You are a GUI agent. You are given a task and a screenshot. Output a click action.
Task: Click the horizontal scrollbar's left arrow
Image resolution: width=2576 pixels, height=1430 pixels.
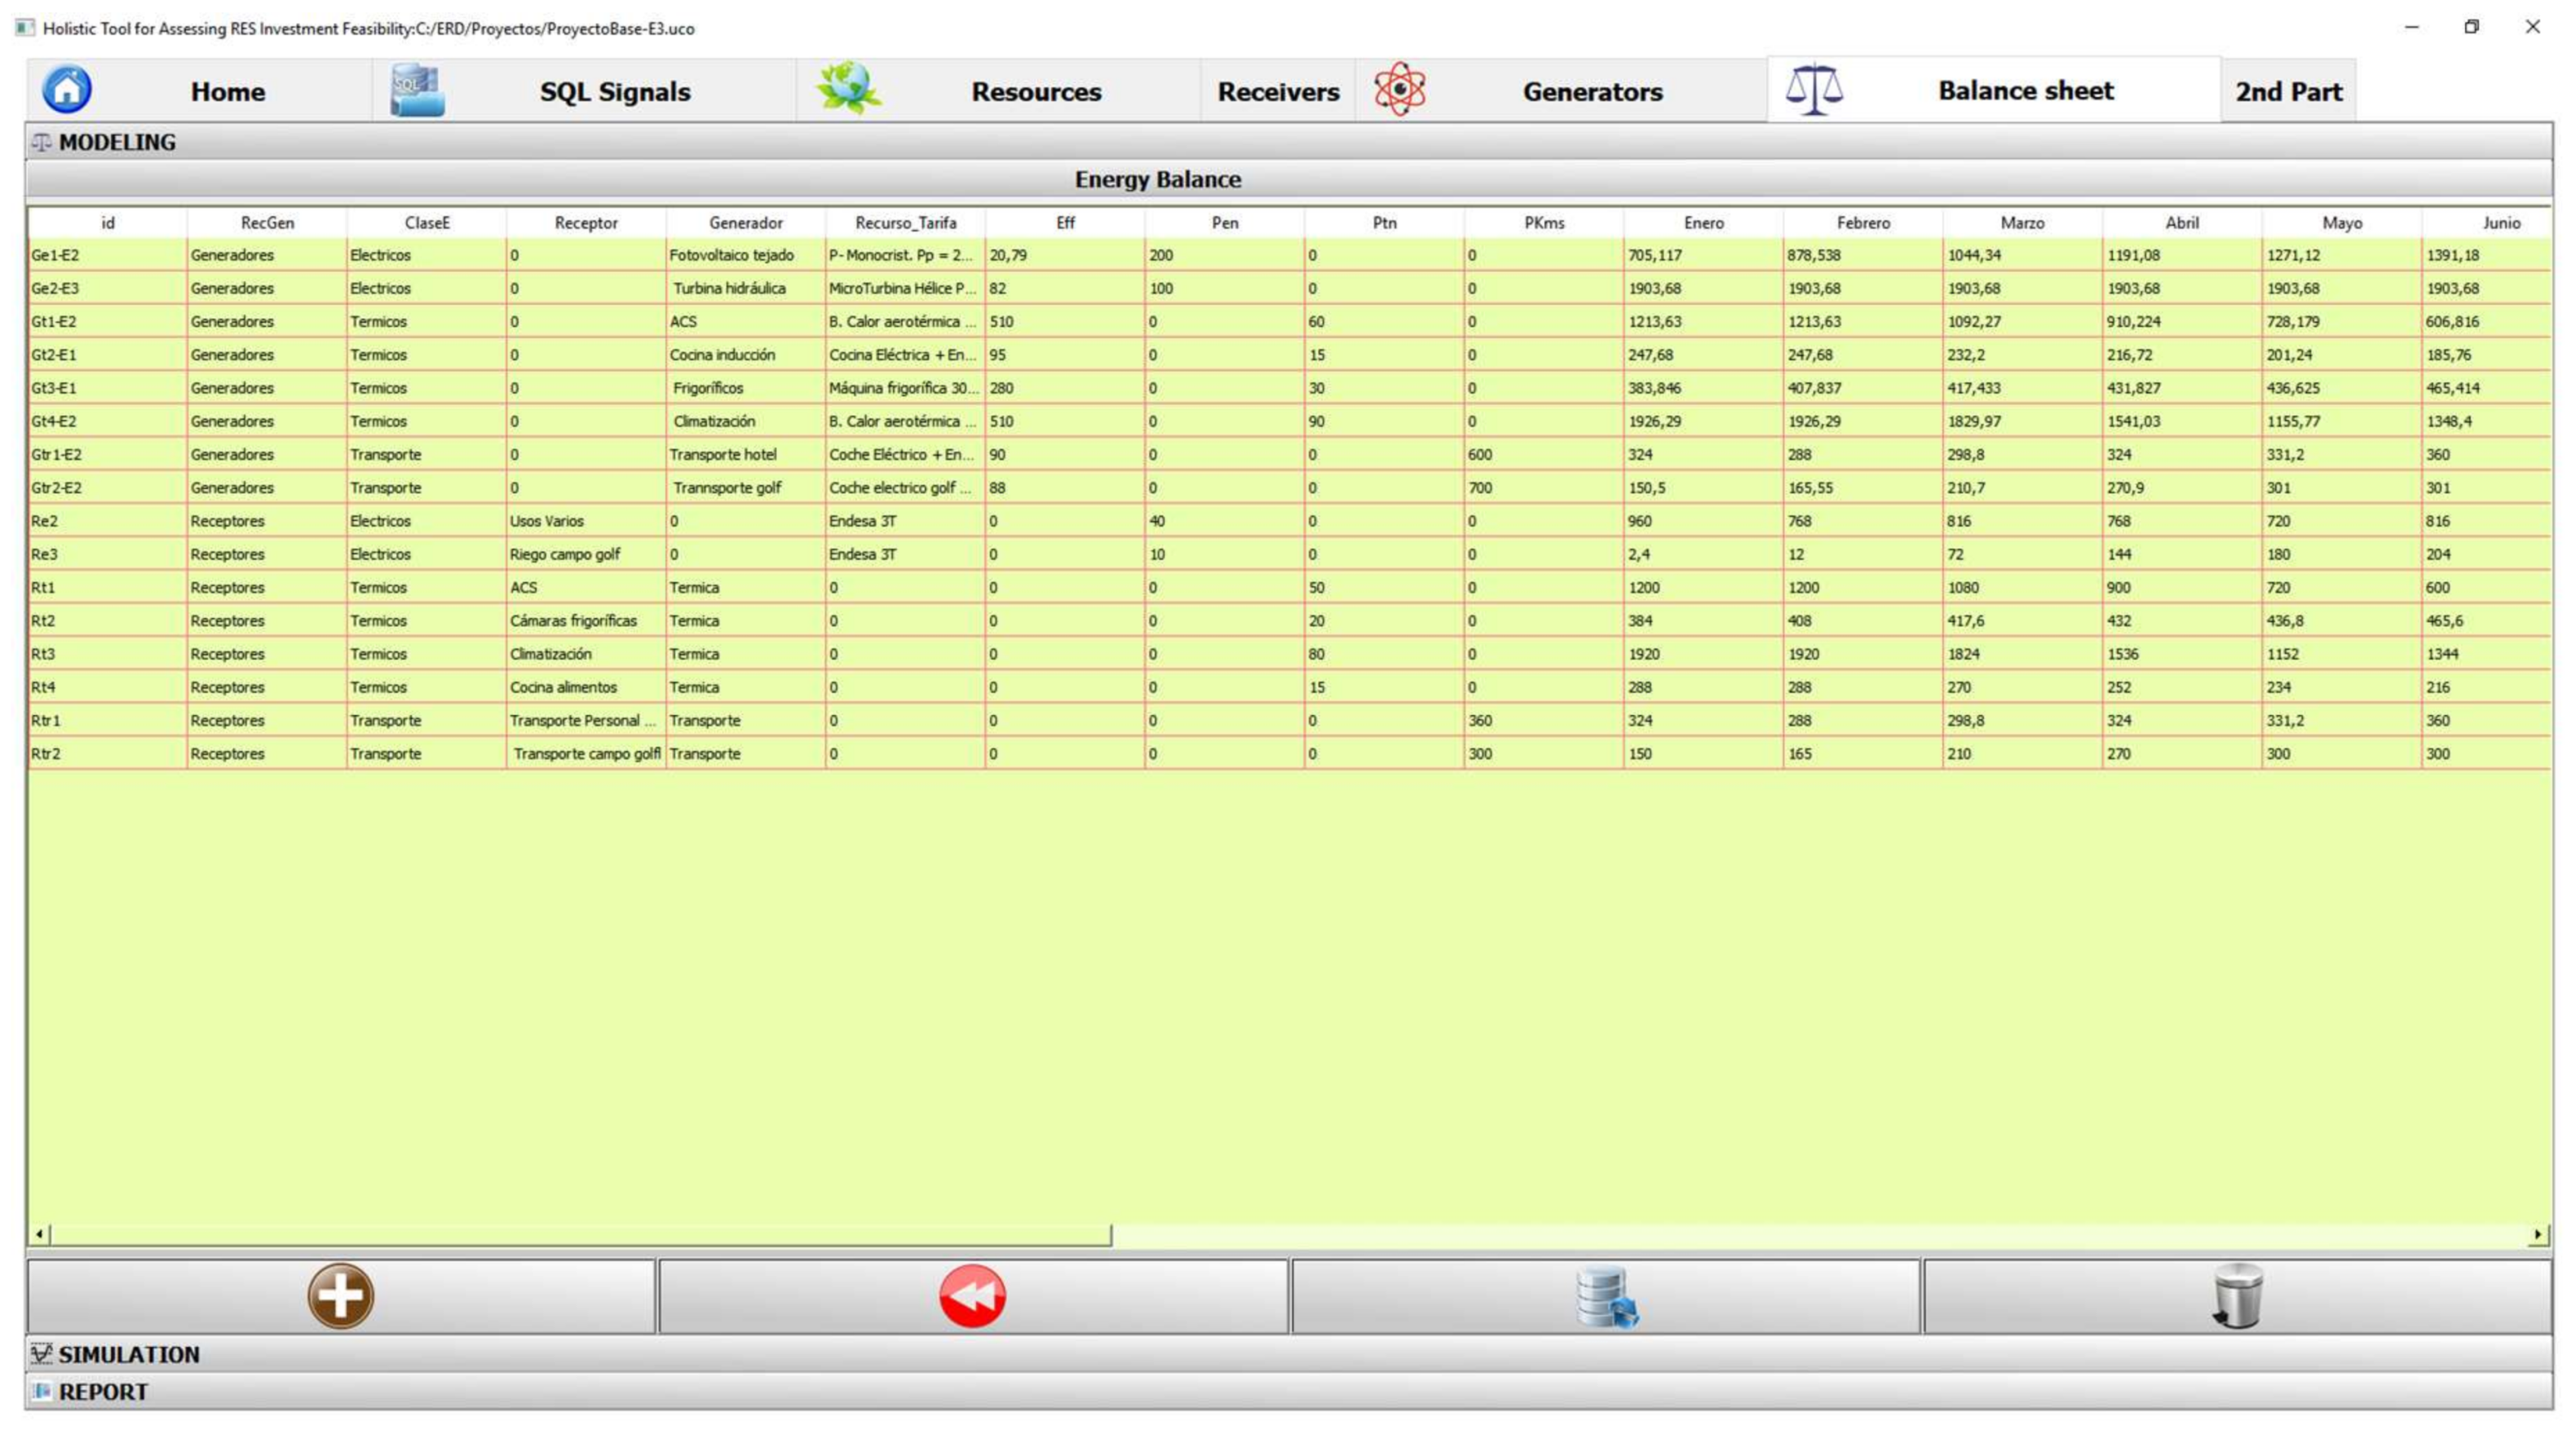click(39, 1234)
